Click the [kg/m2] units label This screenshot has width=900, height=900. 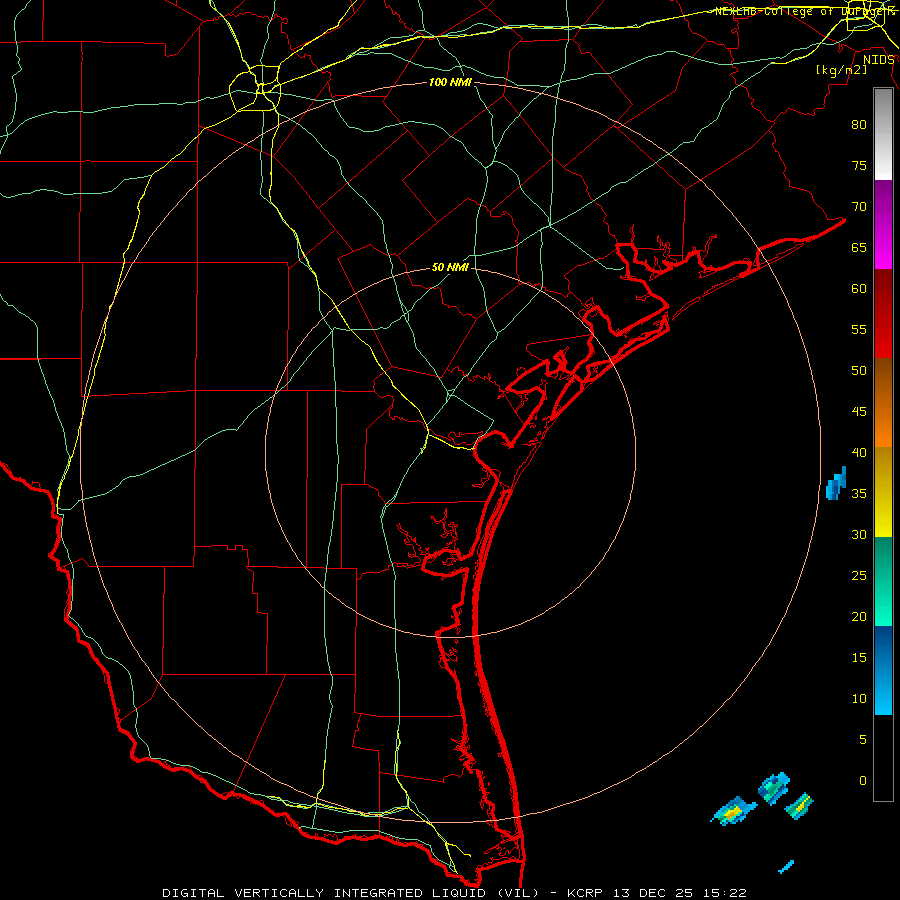(841, 70)
